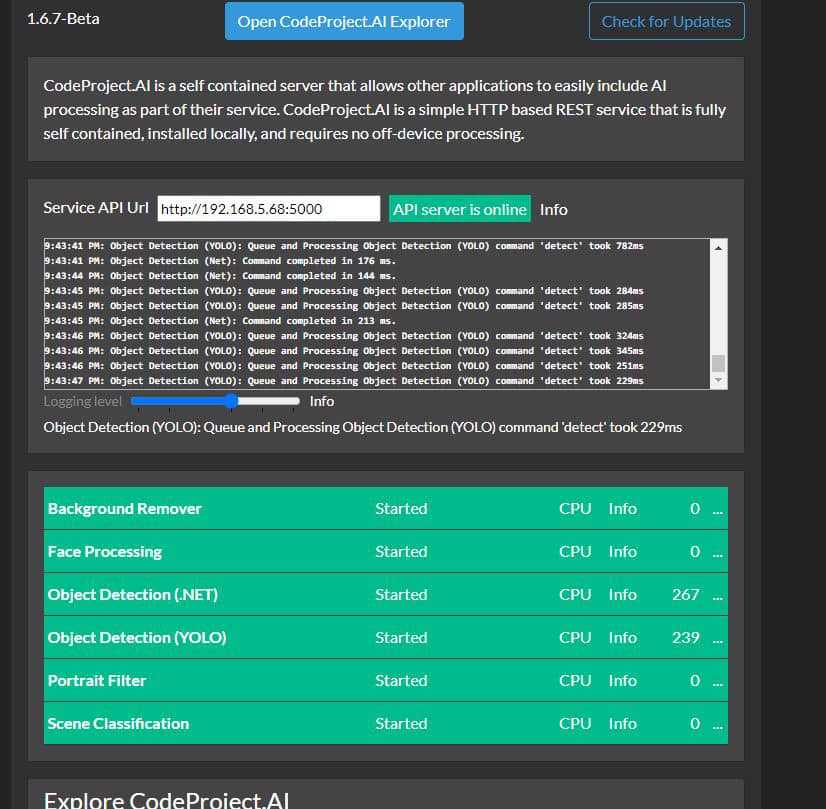
Task: Click CPU label in Object Detection (.NET) row
Action: click(x=575, y=595)
